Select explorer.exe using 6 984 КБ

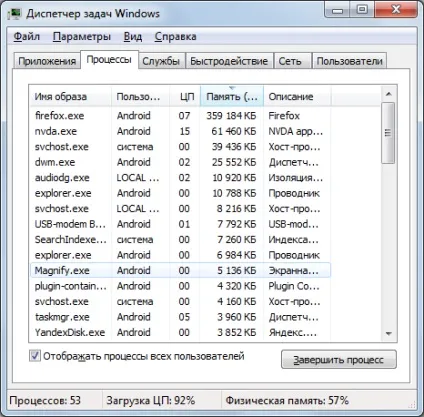(x=180, y=255)
